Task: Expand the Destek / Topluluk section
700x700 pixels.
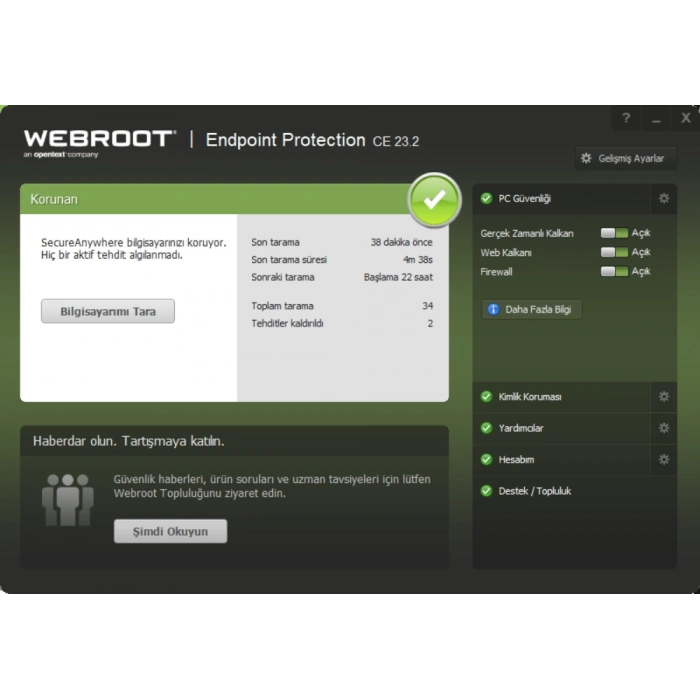Action: [575, 491]
